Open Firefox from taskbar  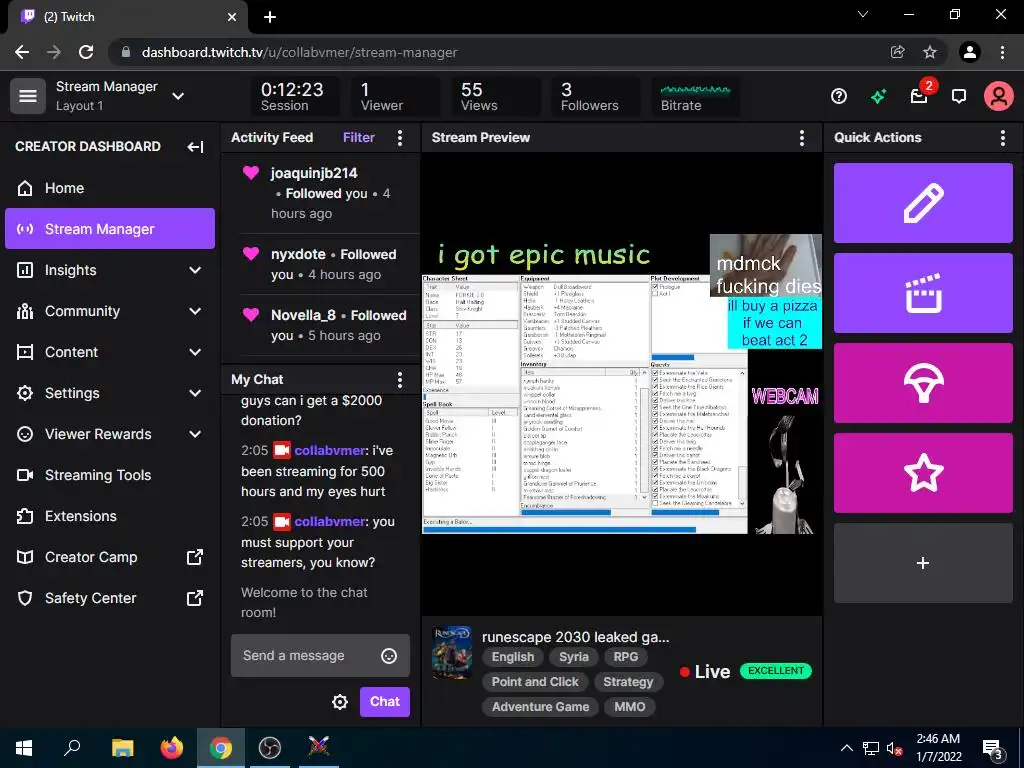coord(172,748)
